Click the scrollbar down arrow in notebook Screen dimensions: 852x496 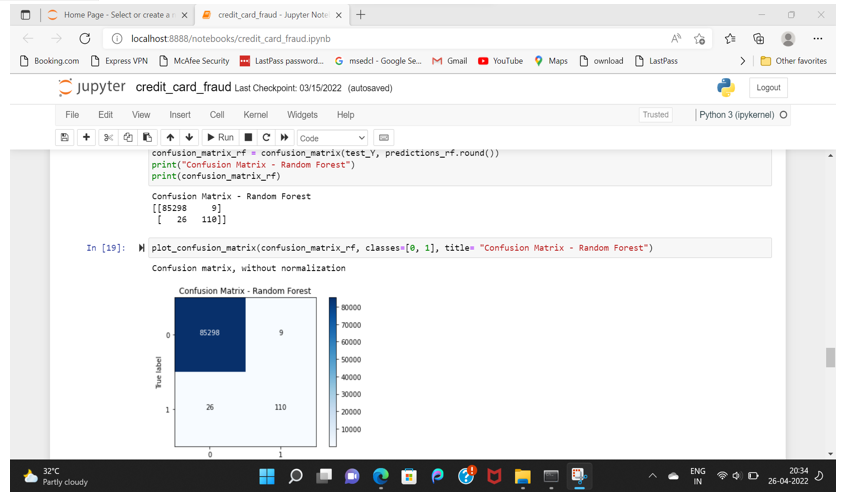[830, 454]
